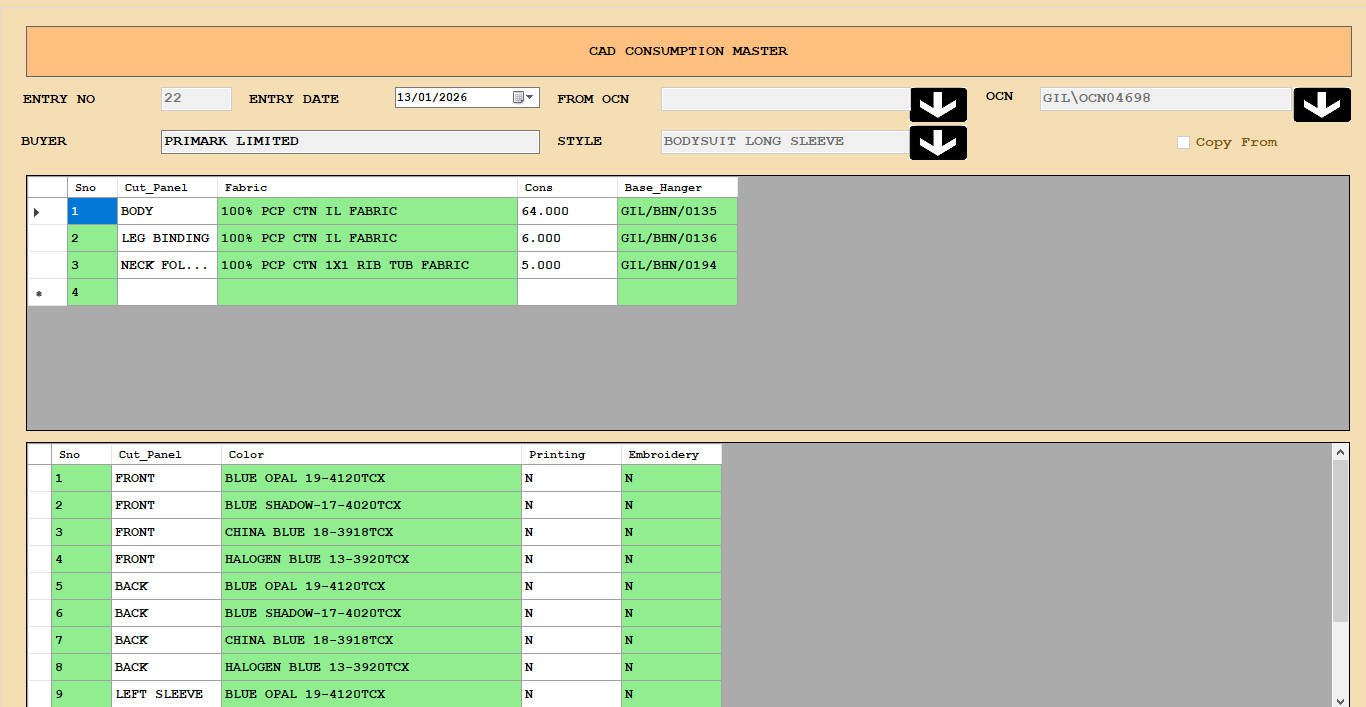Click the Buyer field showing PRIMARK LIMITED

pos(350,142)
